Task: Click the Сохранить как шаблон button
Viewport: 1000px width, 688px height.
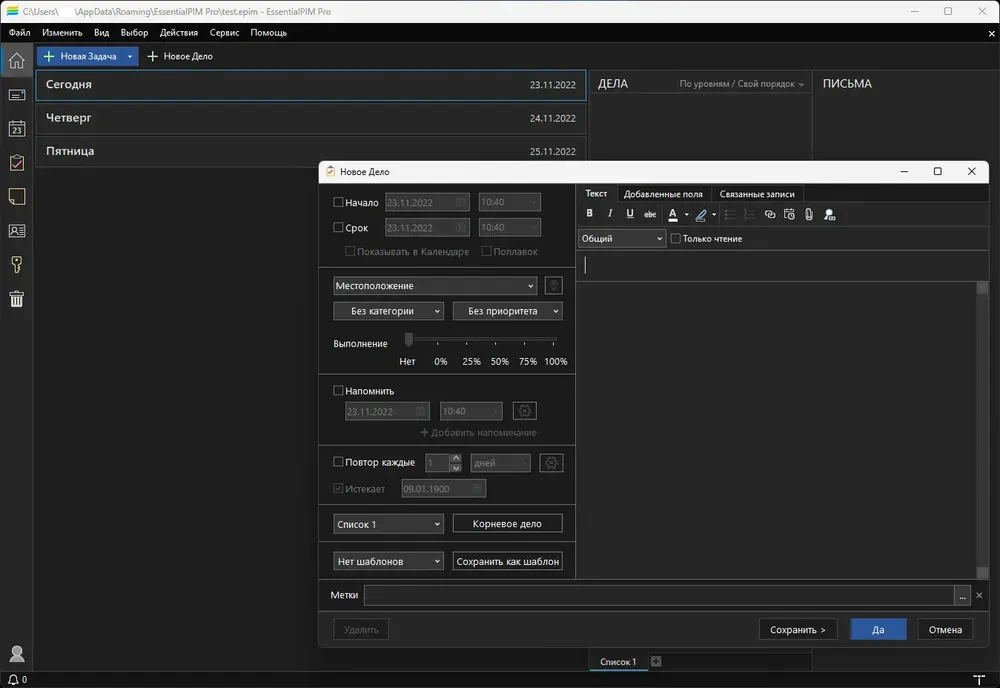Action: [x=508, y=561]
